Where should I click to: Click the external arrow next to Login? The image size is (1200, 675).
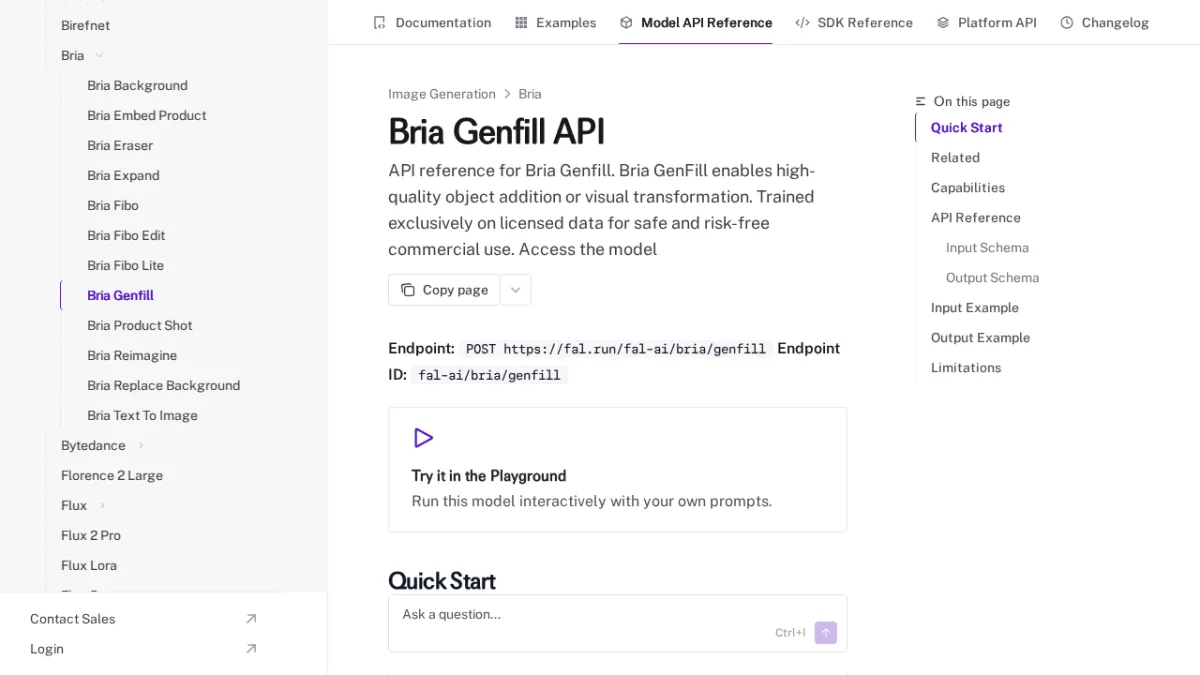pos(251,649)
